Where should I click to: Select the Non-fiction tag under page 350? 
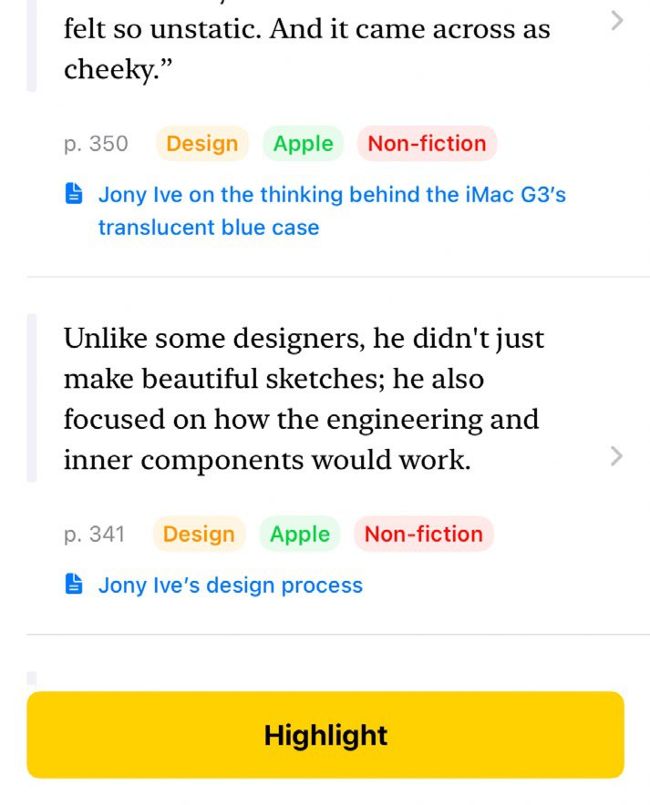(x=426, y=143)
